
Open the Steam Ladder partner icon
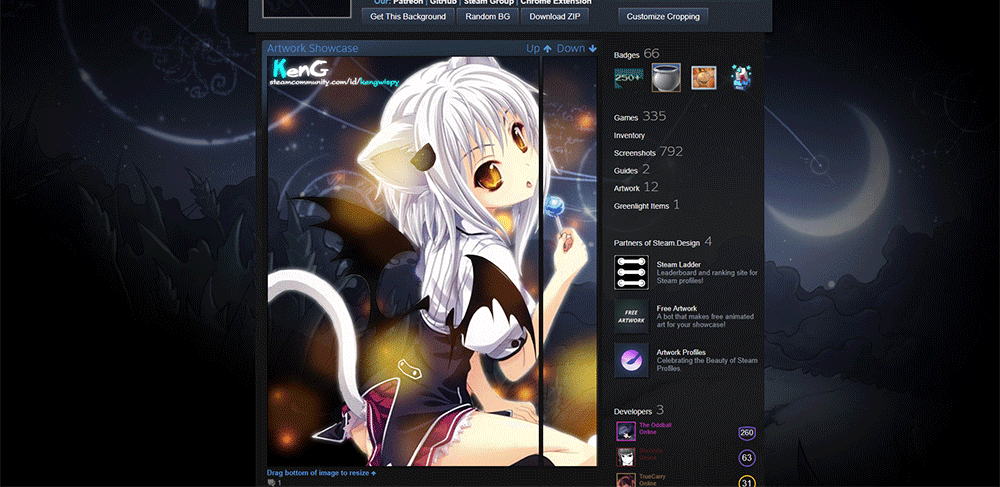pos(631,272)
